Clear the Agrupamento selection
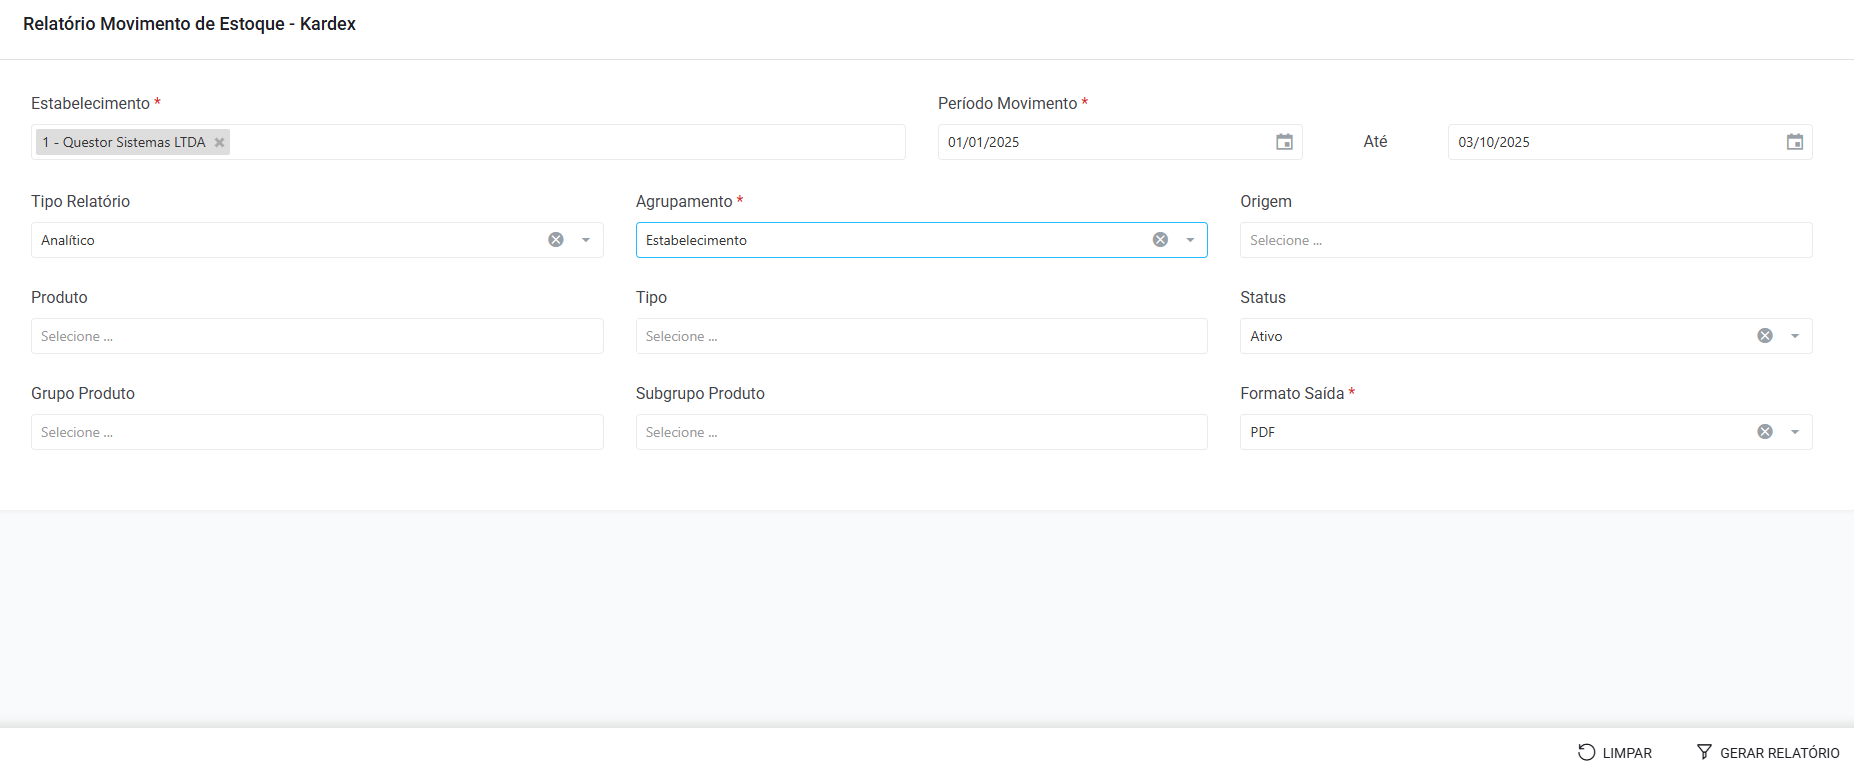The width and height of the screenshot is (1854, 779). coord(1160,240)
